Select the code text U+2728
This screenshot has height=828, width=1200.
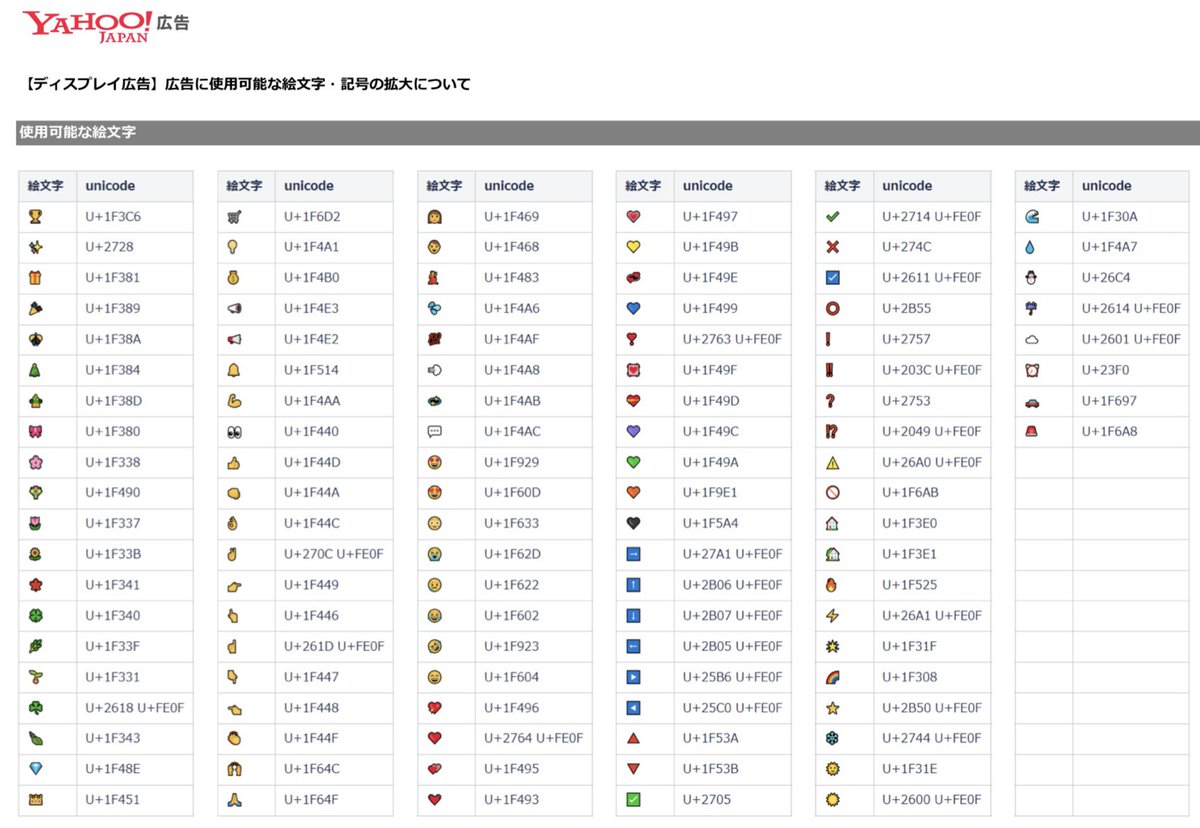click(x=108, y=247)
